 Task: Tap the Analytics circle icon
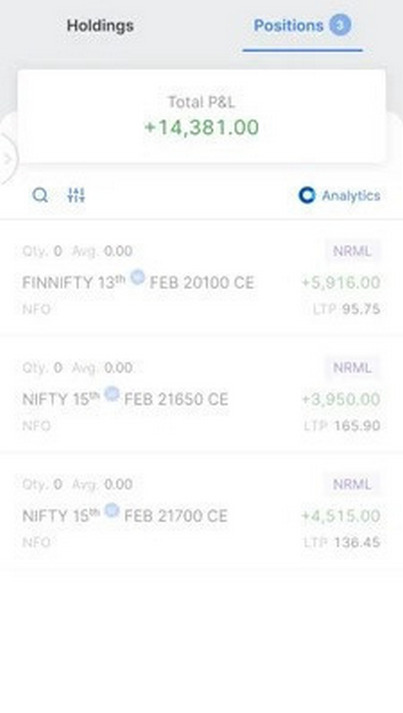pyautogui.click(x=307, y=196)
